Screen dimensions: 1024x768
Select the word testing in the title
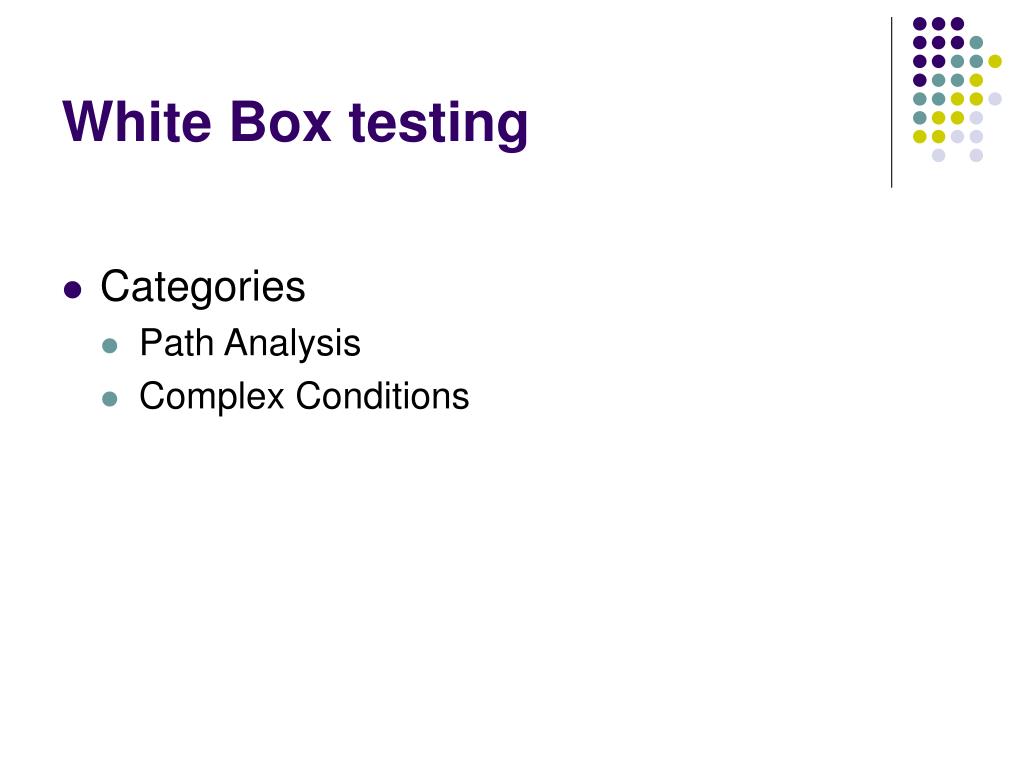point(439,124)
